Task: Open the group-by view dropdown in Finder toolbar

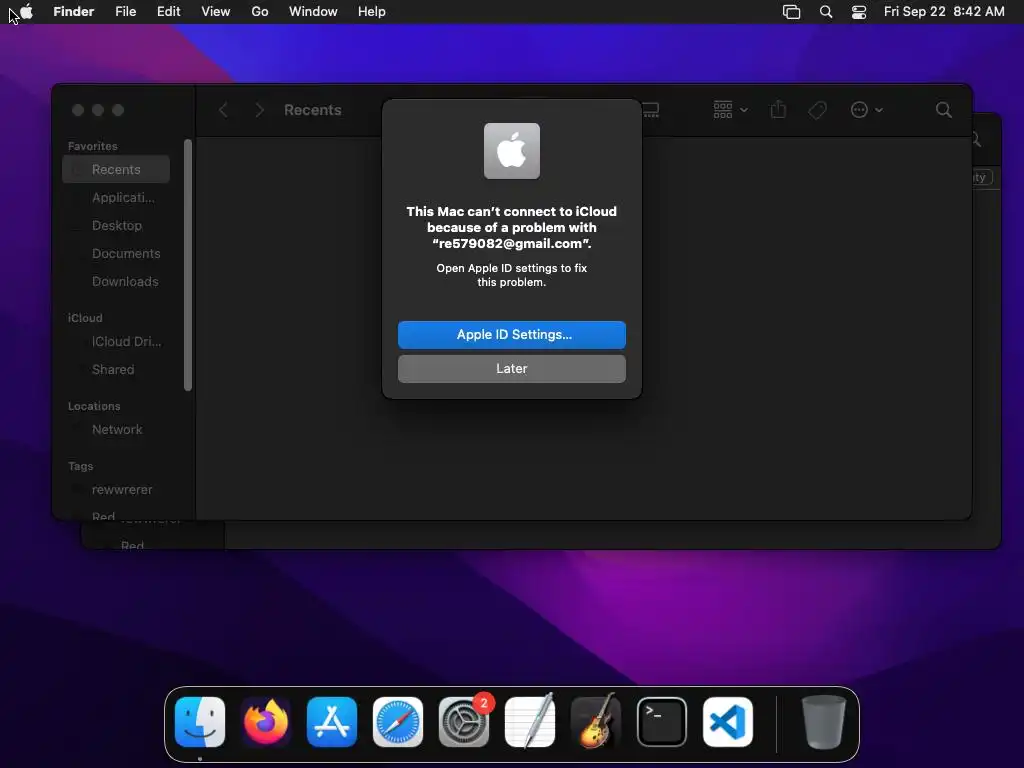Action: [730, 110]
